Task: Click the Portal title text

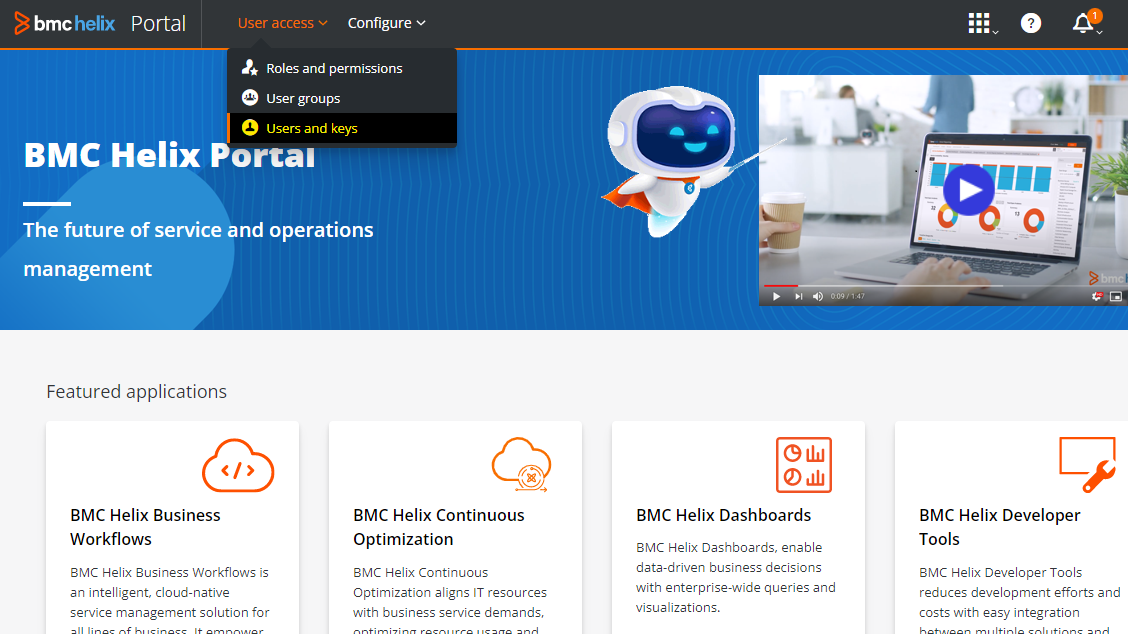Action: click(158, 23)
